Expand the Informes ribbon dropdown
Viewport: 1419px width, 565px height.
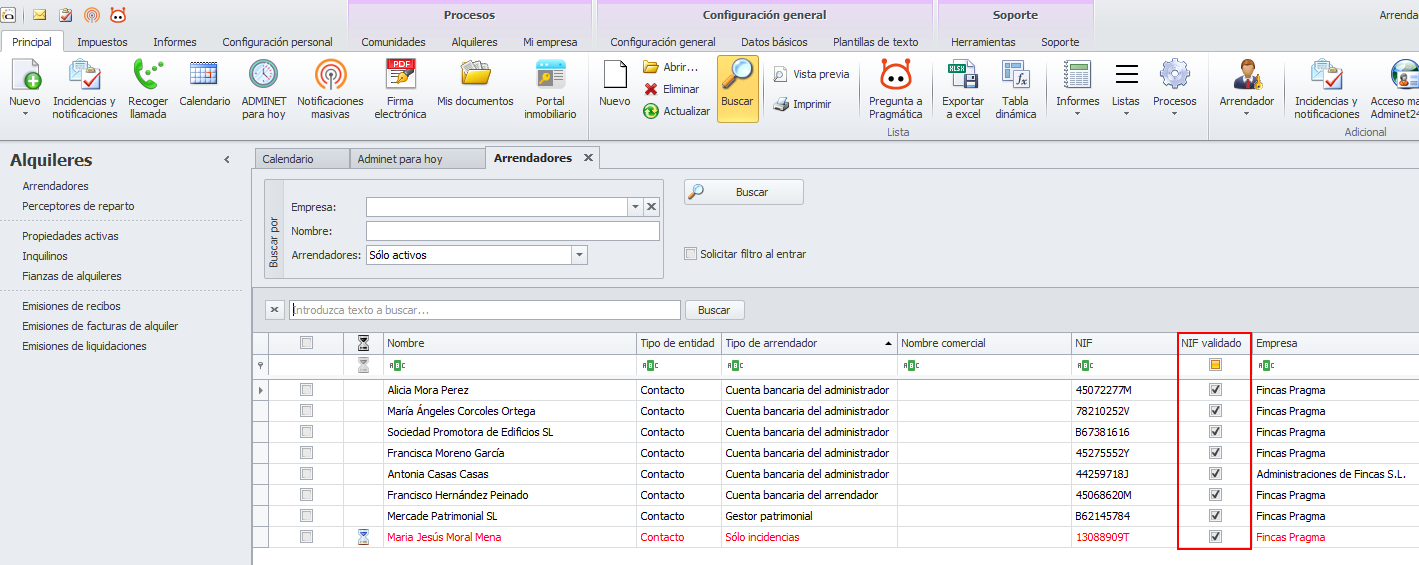1077,102
